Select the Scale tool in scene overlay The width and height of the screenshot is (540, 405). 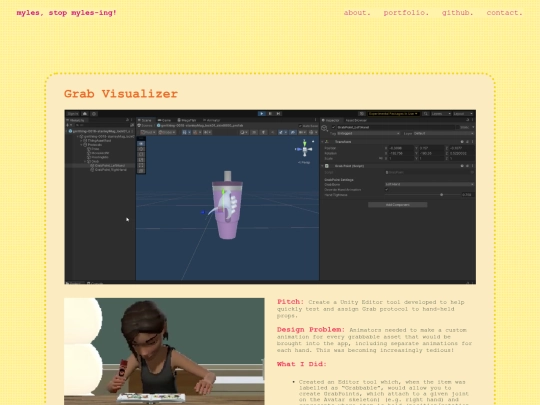141,160
